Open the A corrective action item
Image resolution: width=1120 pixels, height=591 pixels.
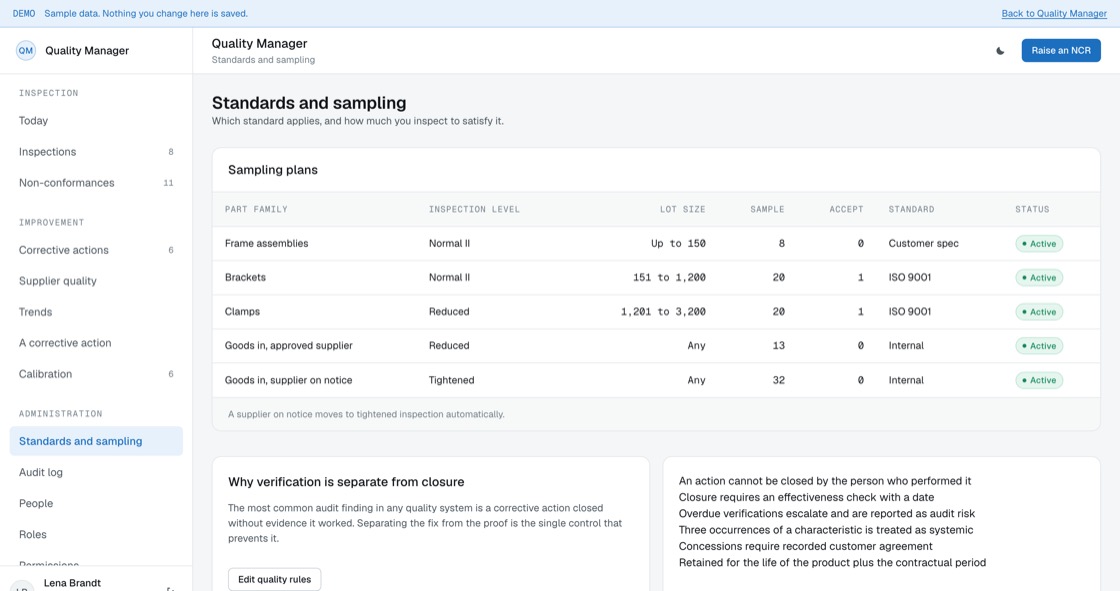click(x=96, y=343)
